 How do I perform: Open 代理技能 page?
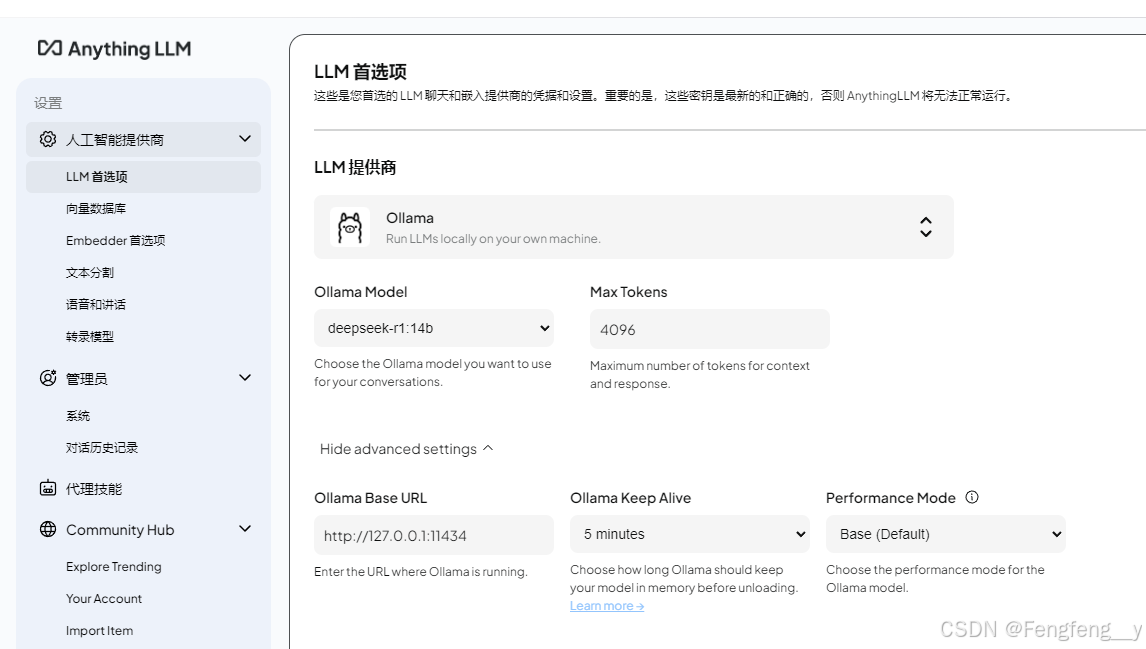(x=94, y=489)
